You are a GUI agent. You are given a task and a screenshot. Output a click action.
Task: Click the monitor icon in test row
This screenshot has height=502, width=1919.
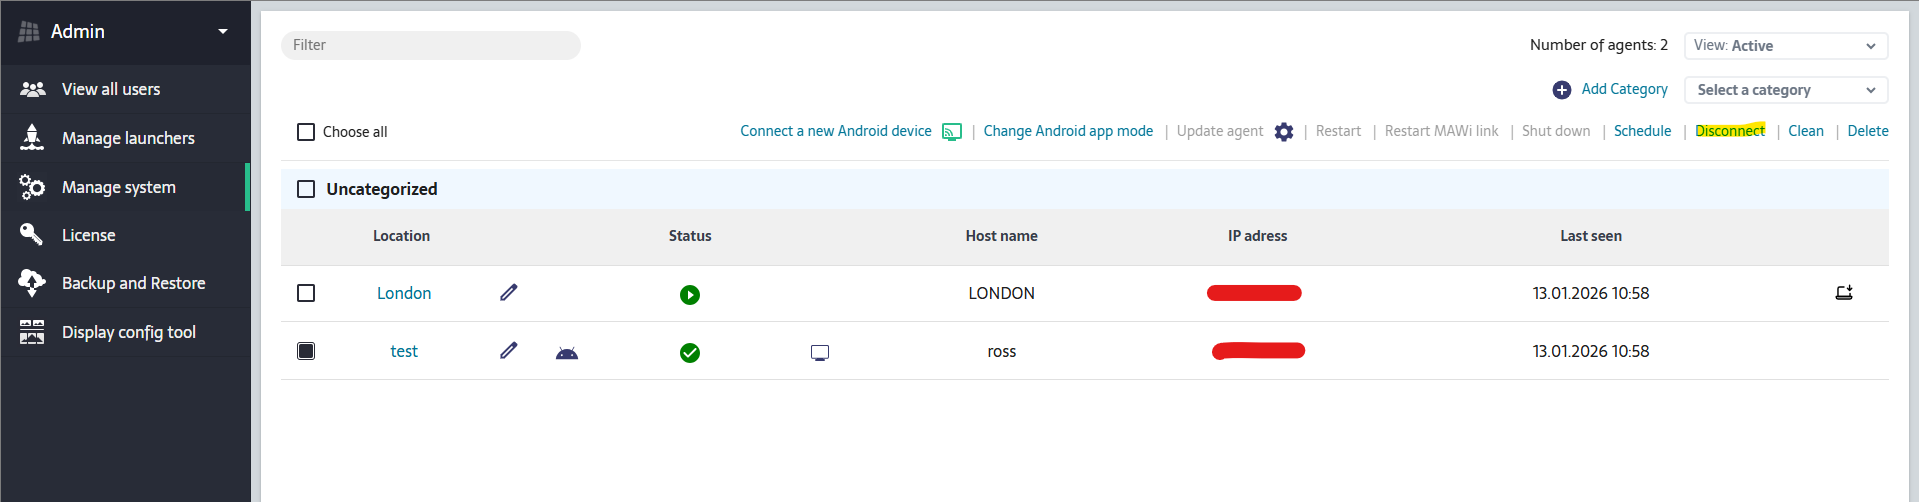[820, 352]
